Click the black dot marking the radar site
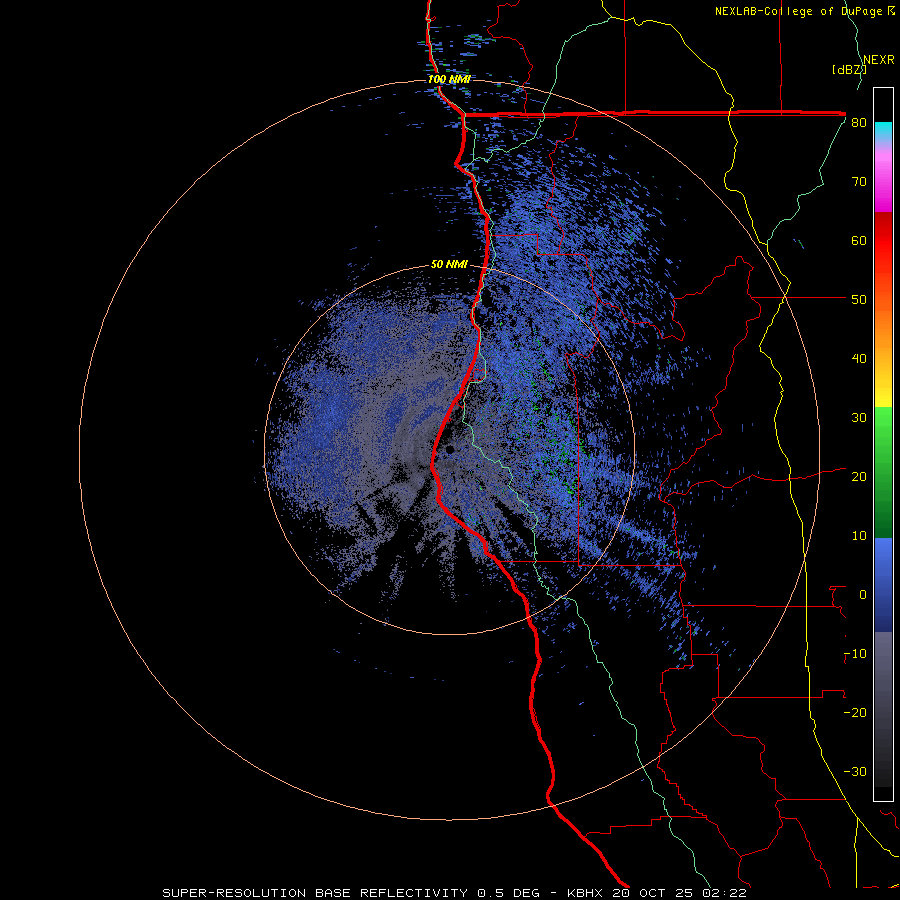 pyautogui.click(x=450, y=449)
